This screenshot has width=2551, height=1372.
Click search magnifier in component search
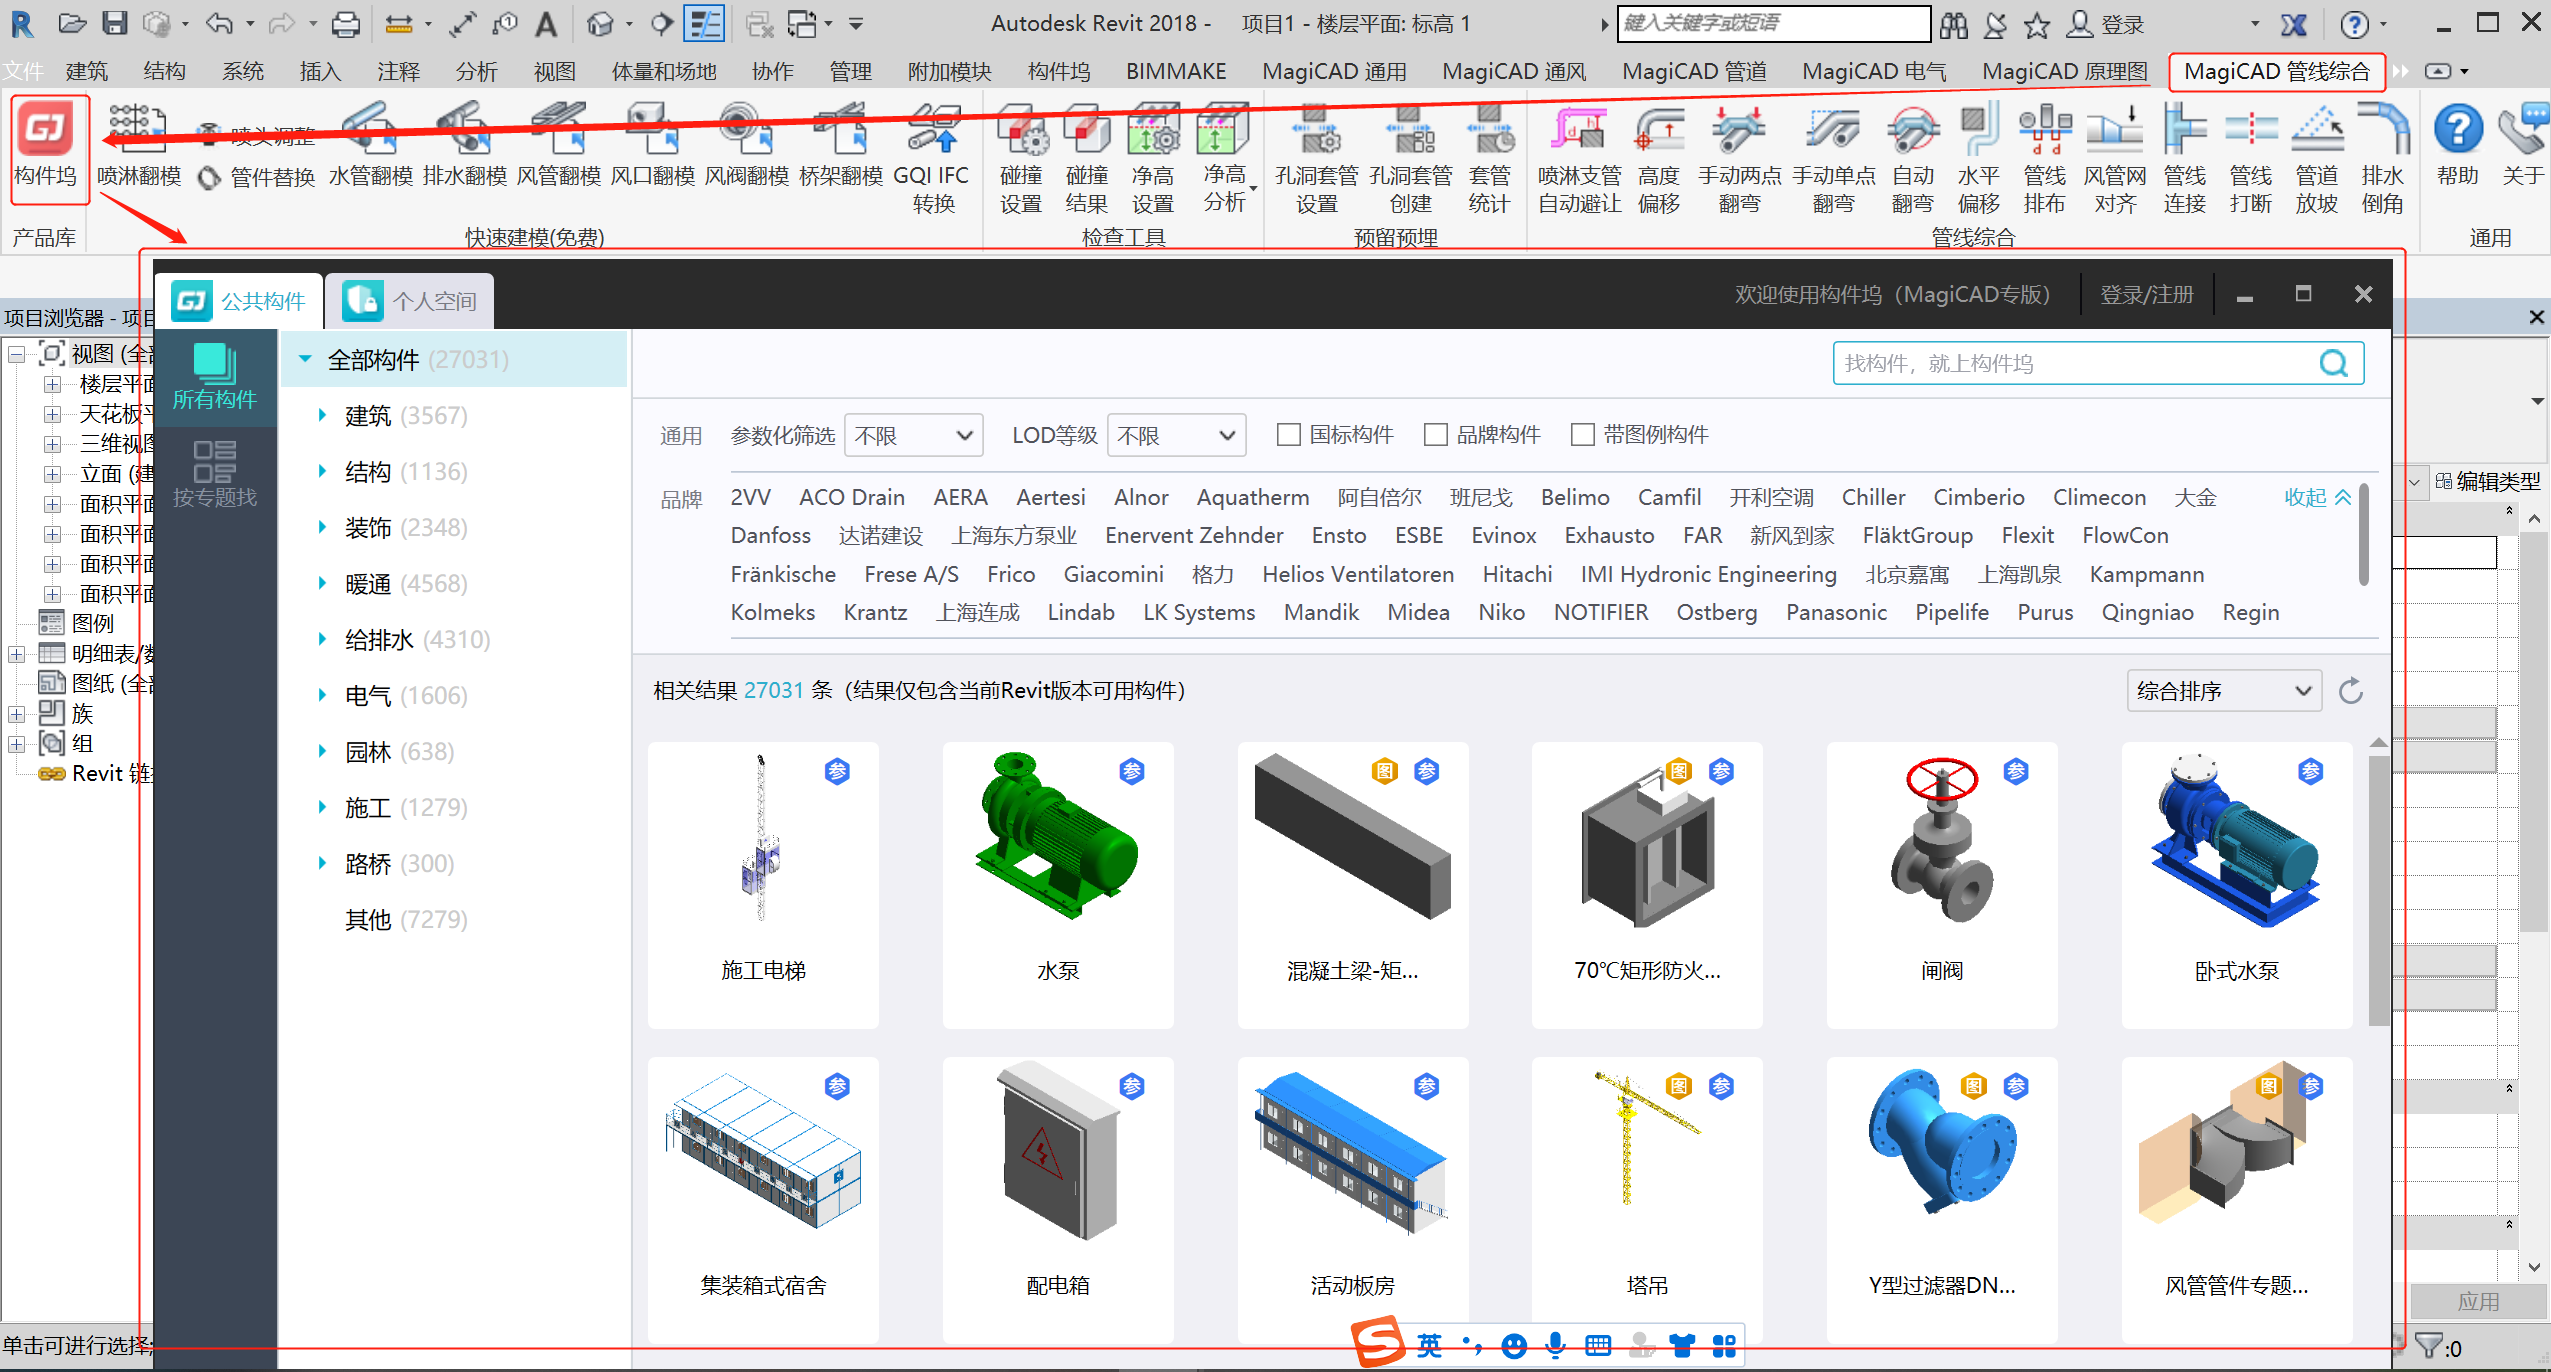[x=2333, y=363]
